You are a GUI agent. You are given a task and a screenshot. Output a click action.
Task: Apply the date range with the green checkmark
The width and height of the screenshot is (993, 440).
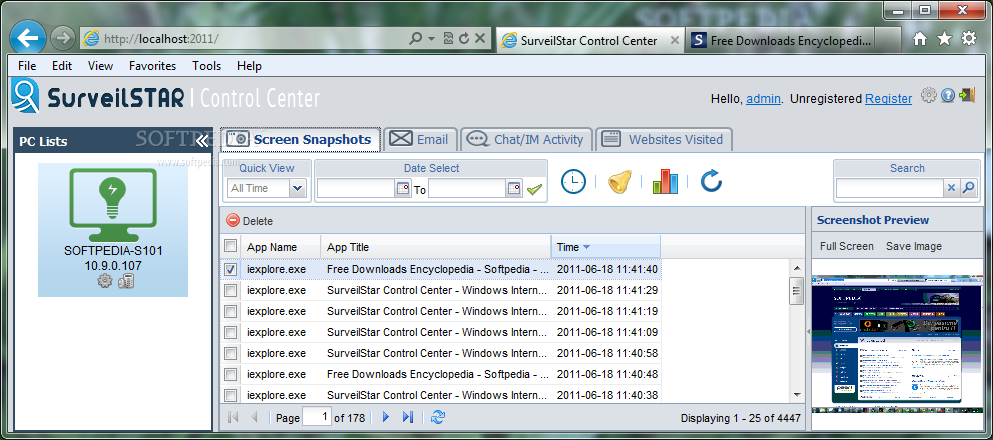534,189
